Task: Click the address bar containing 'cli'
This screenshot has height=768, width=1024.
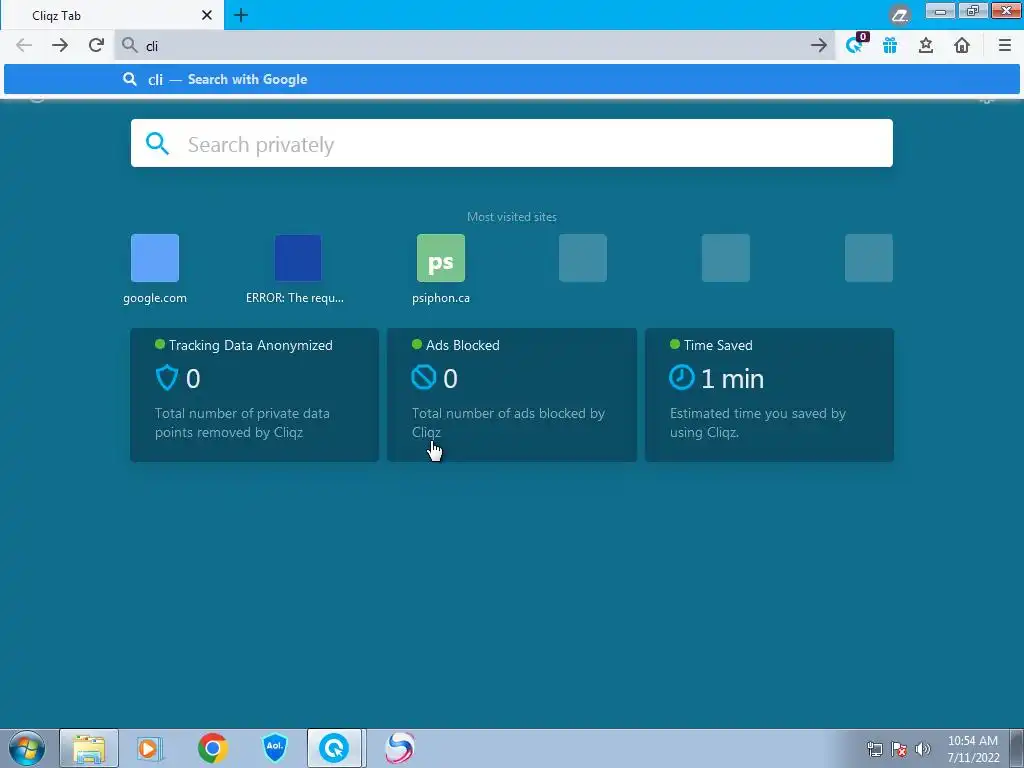Action: (x=475, y=45)
